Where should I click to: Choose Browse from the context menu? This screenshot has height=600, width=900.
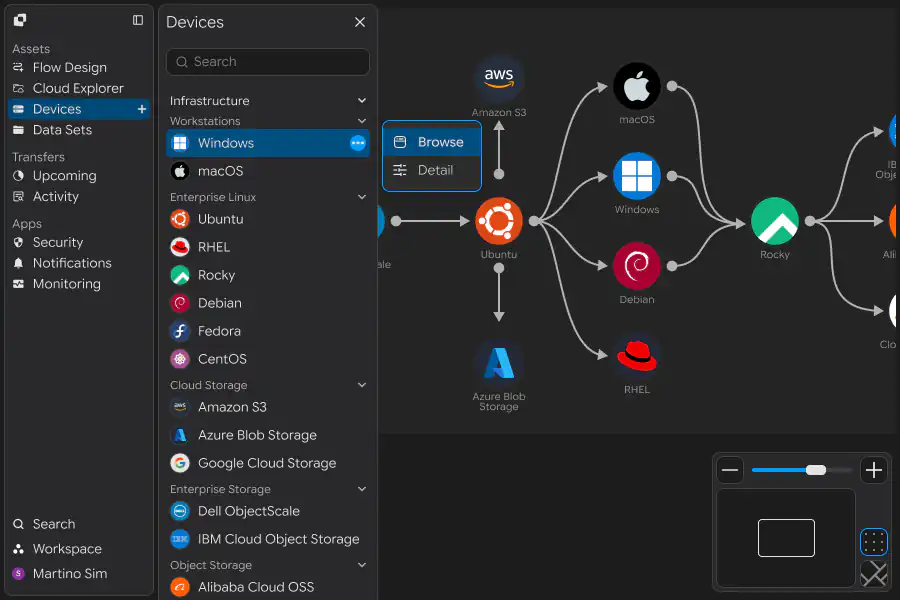(432, 142)
